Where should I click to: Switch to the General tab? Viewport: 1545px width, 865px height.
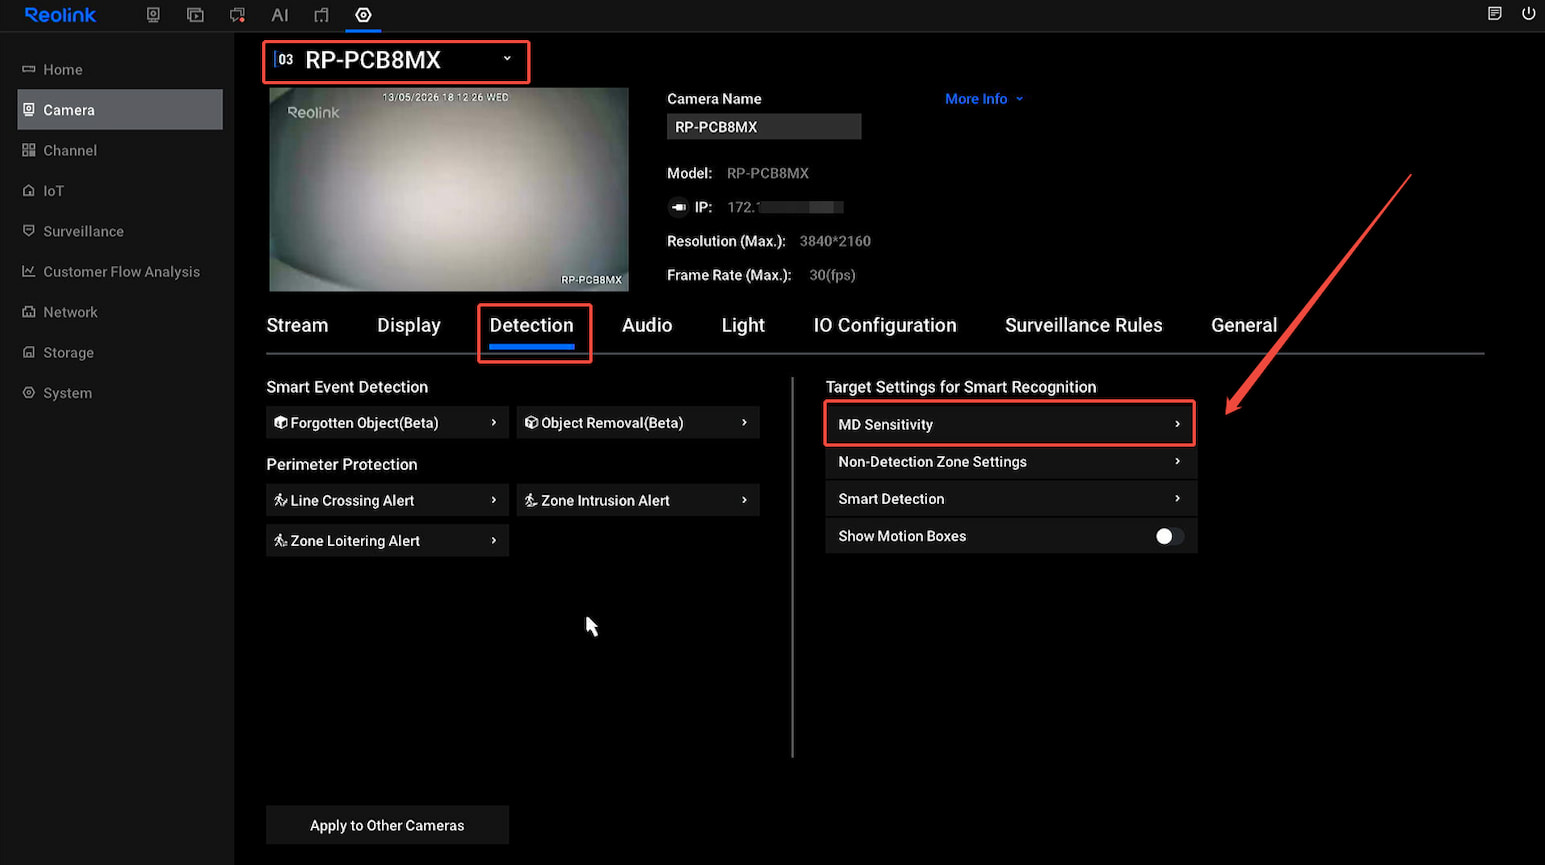click(1244, 326)
